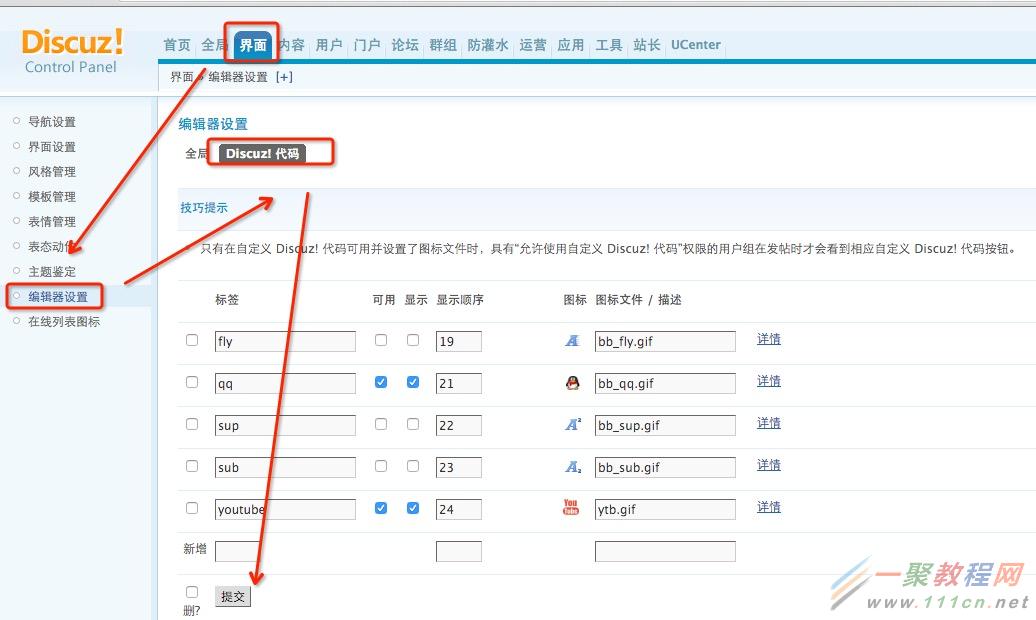Click the [+] link beside breadcrumb
The width and height of the screenshot is (1036, 620).
pyautogui.click(x=284, y=77)
